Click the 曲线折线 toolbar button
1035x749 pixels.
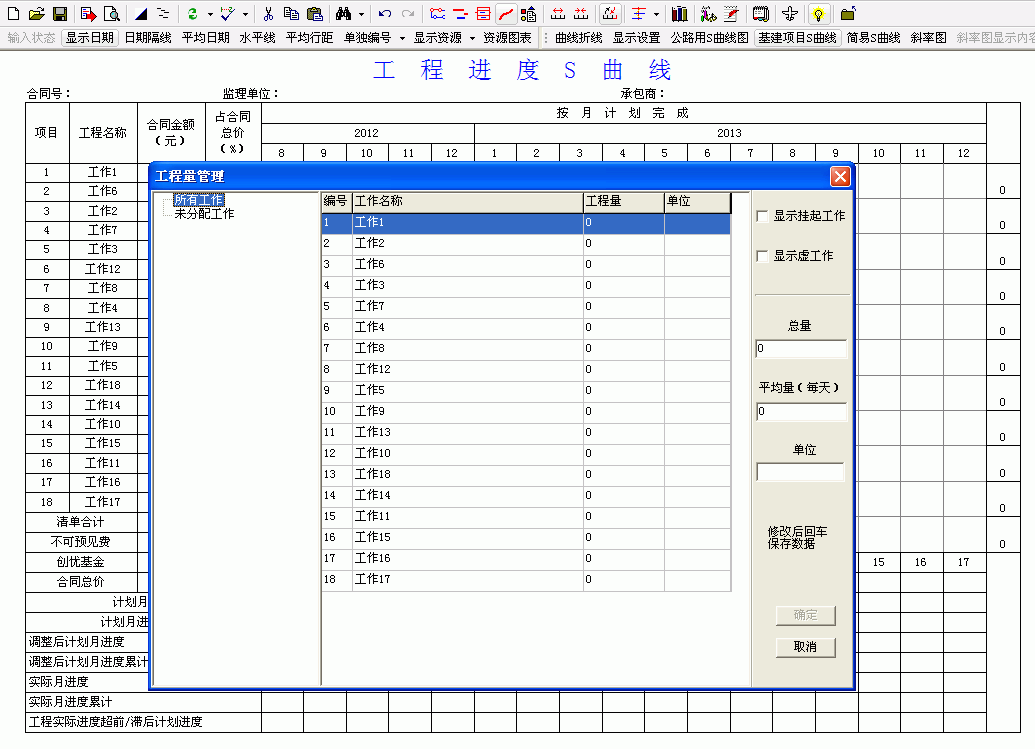pyautogui.click(x=578, y=38)
